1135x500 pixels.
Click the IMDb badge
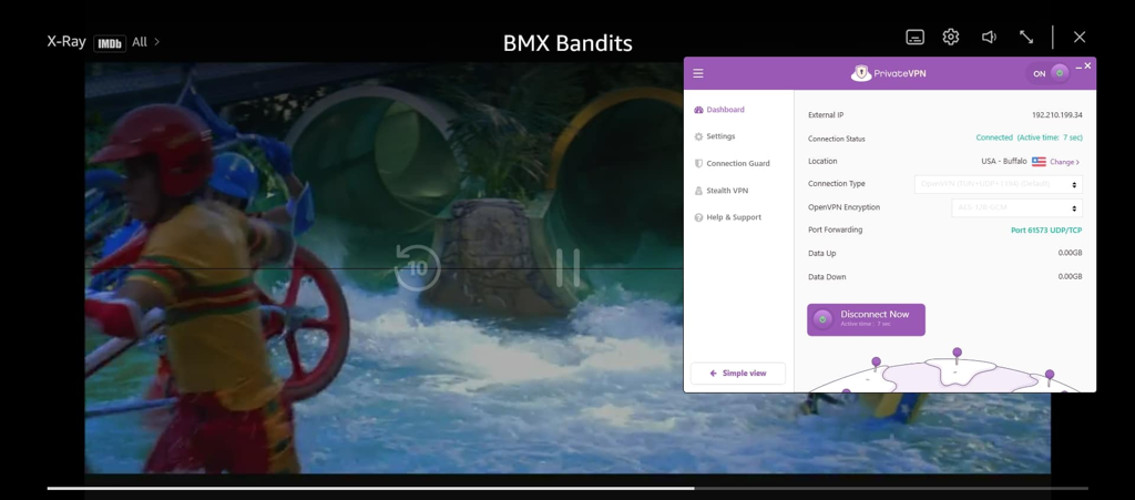[109, 43]
